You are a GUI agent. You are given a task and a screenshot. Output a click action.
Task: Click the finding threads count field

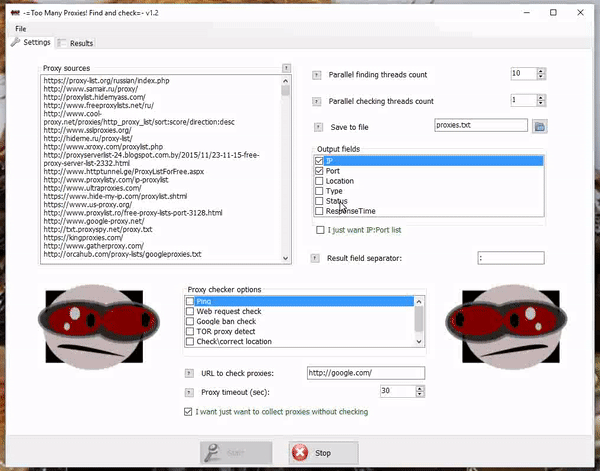coord(523,73)
